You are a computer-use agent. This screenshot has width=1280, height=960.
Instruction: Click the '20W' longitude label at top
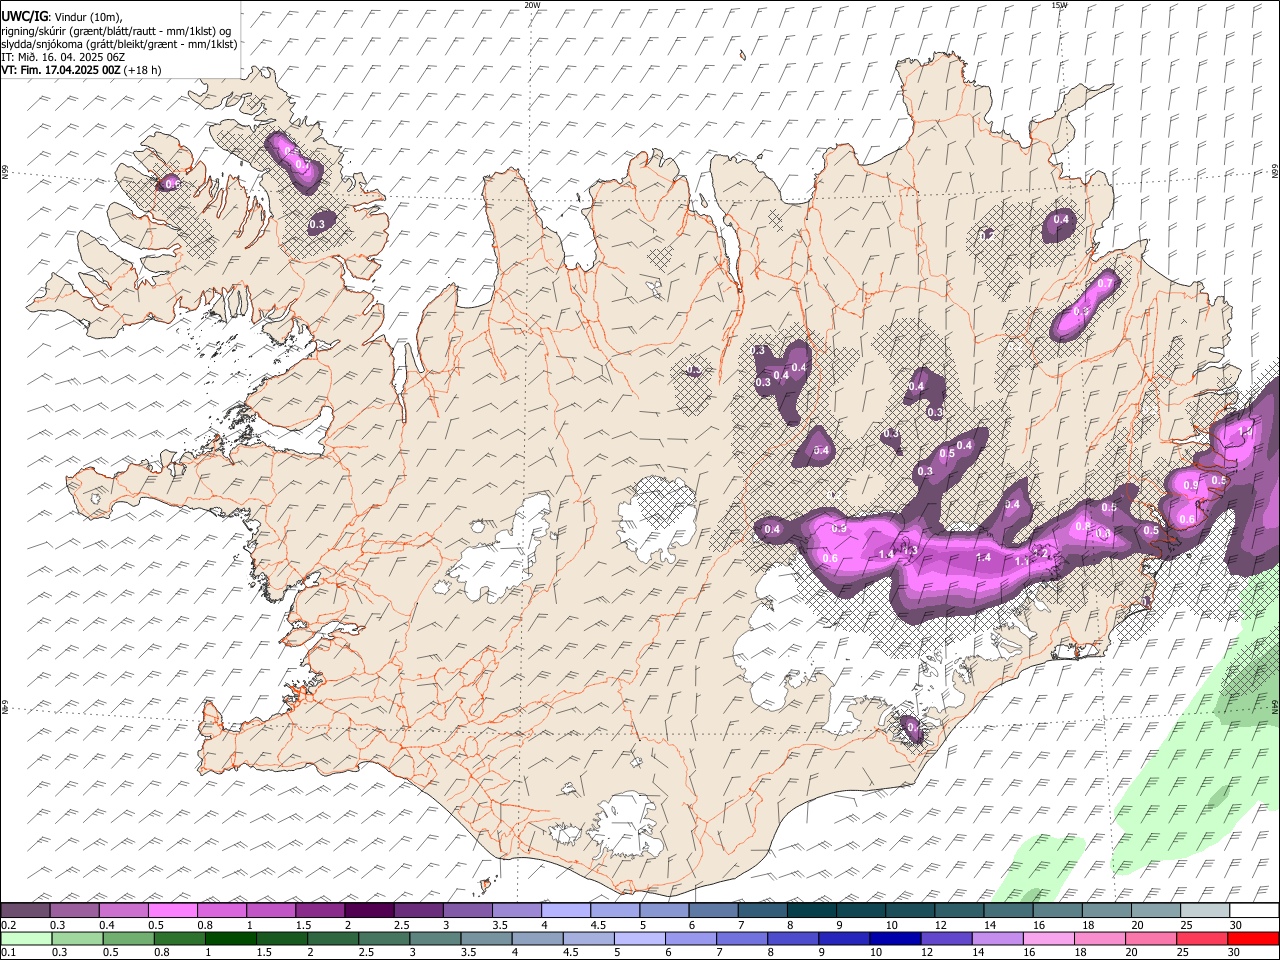coord(532,5)
